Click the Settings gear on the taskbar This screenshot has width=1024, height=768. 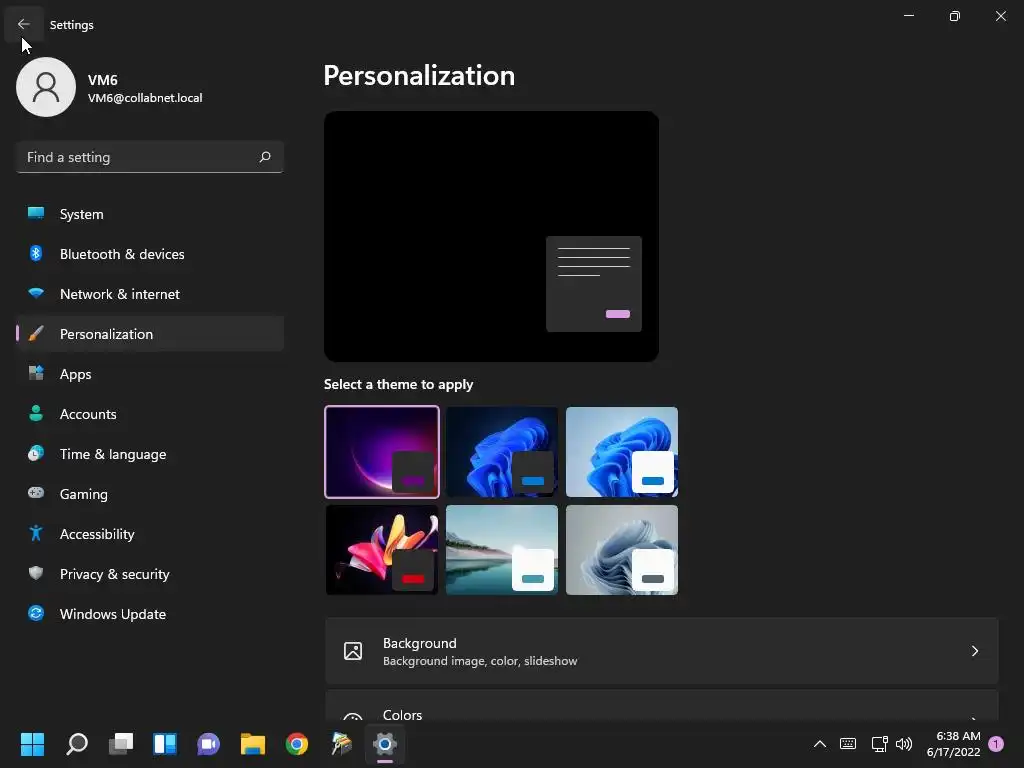pos(385,744)
